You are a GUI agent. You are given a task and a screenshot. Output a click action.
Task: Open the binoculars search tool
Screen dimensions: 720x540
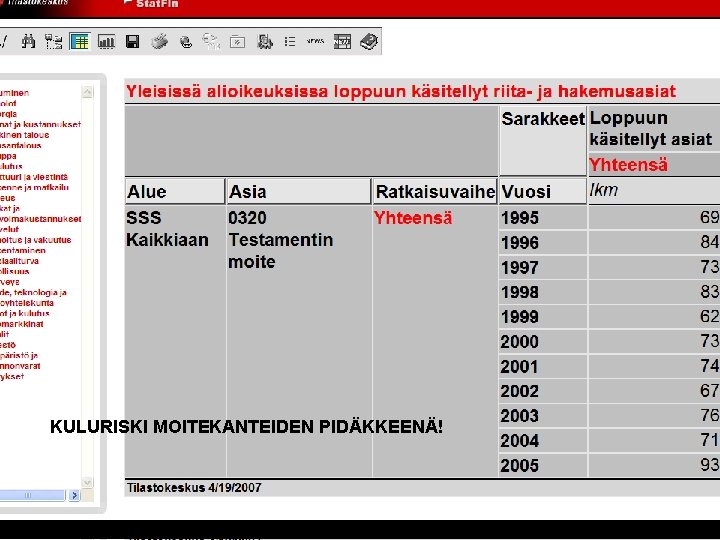pos(28,42)
